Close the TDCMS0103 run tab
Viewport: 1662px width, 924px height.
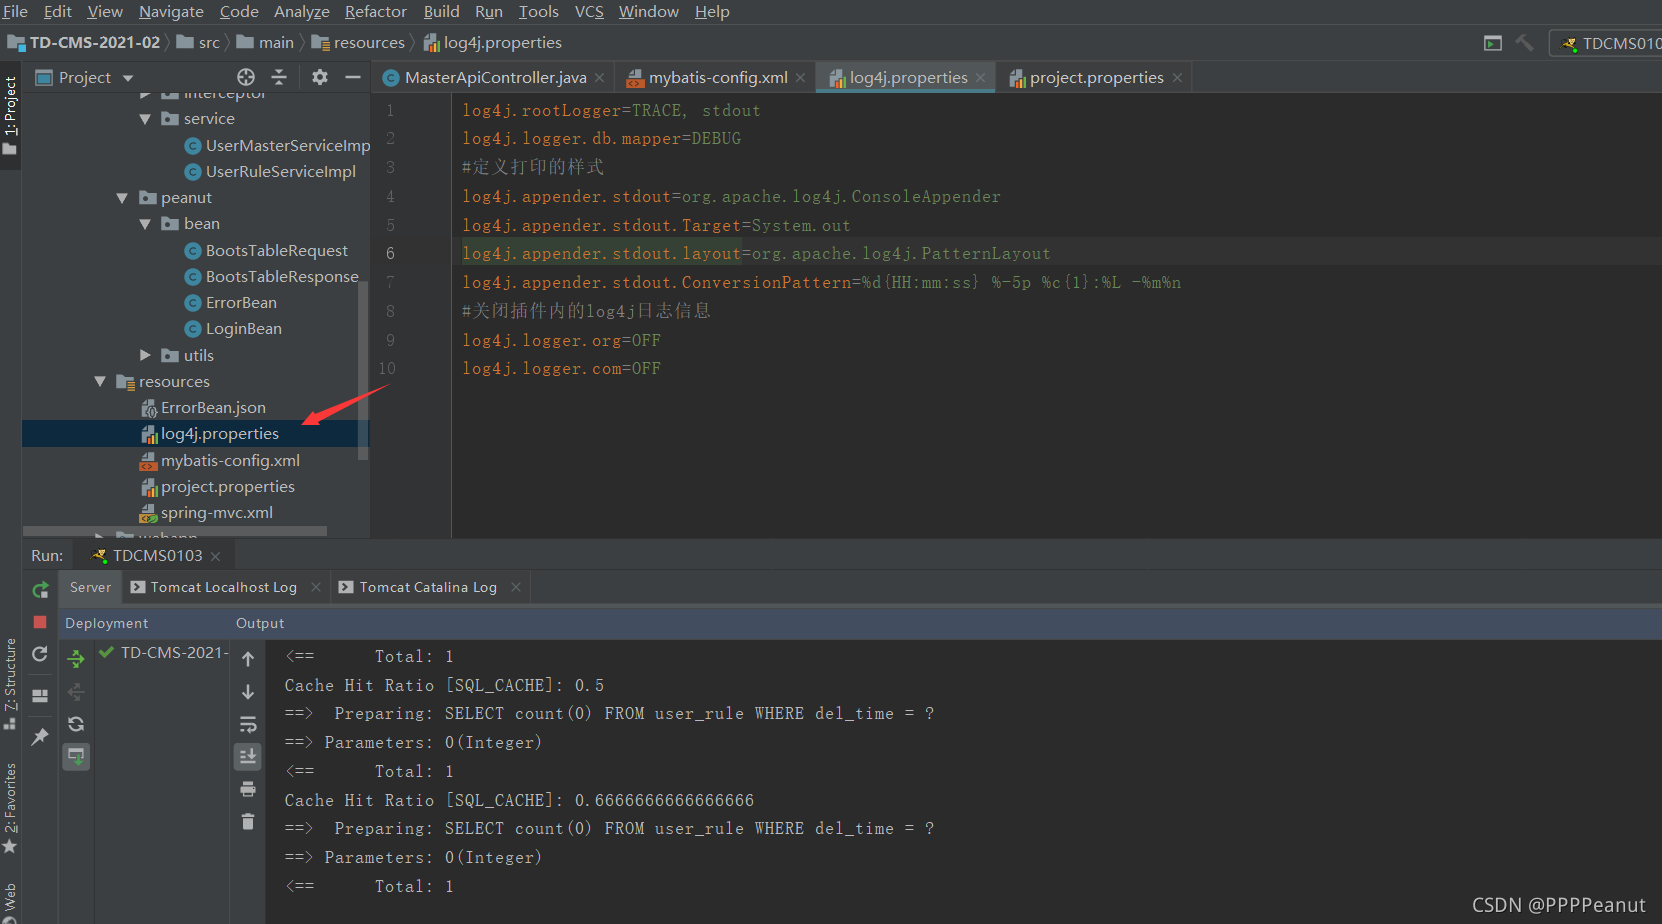click(215, 556)
